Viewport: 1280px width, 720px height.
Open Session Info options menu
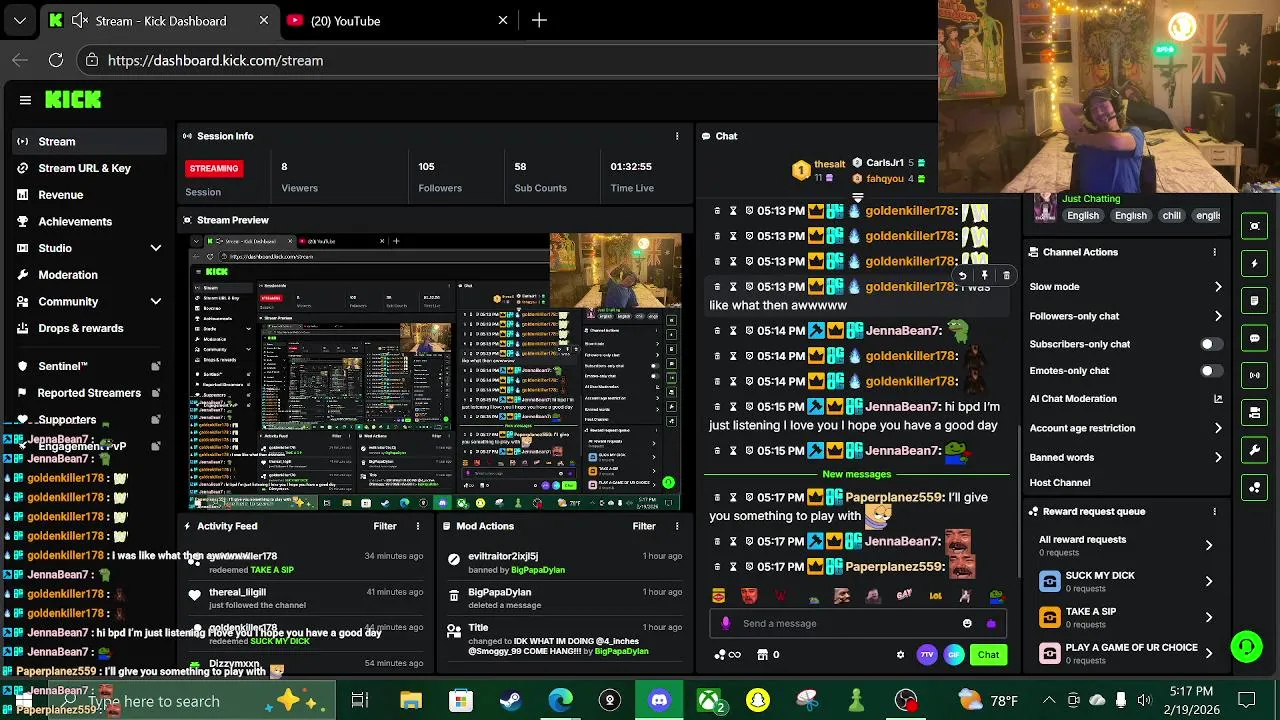point(677,136)
